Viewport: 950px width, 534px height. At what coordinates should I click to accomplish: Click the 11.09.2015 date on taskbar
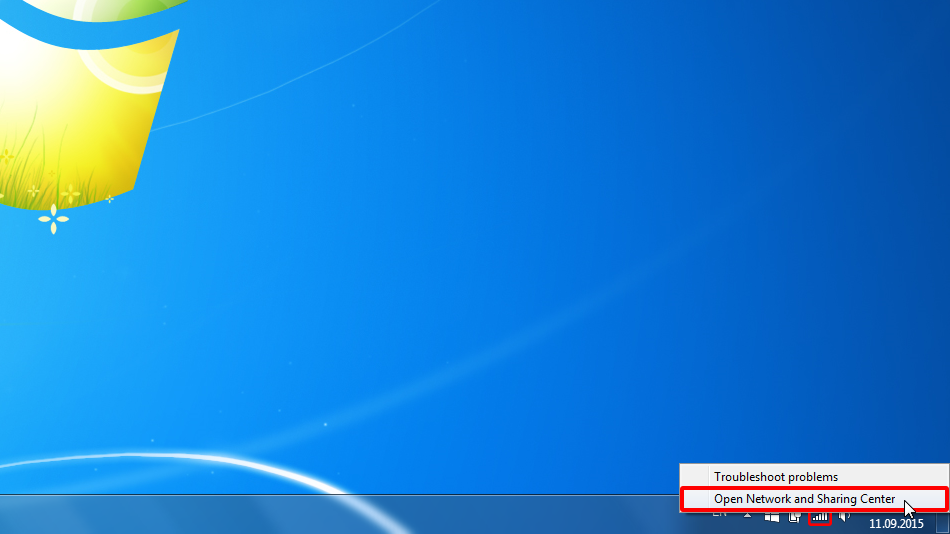pyautogui.click(x=896, y=523)
